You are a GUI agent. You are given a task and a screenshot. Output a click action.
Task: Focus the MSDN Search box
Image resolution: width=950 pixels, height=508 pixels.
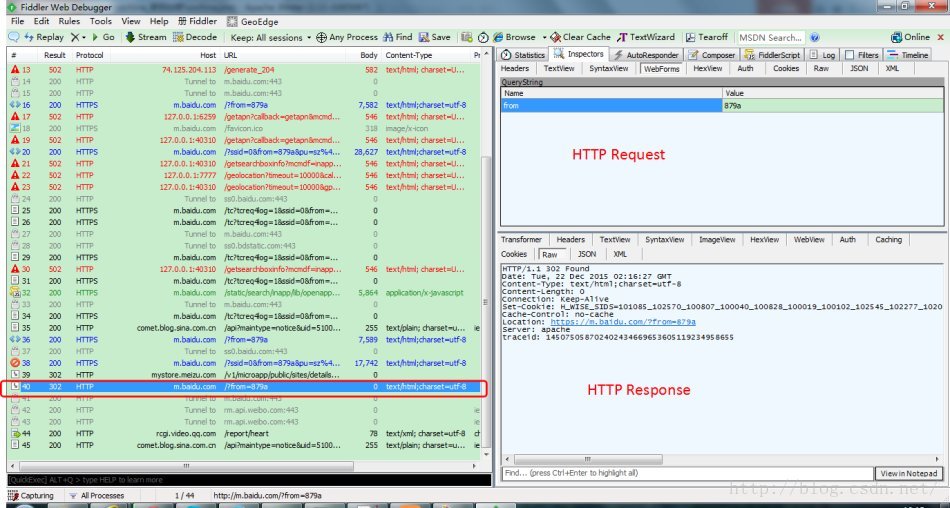point(771,37)
